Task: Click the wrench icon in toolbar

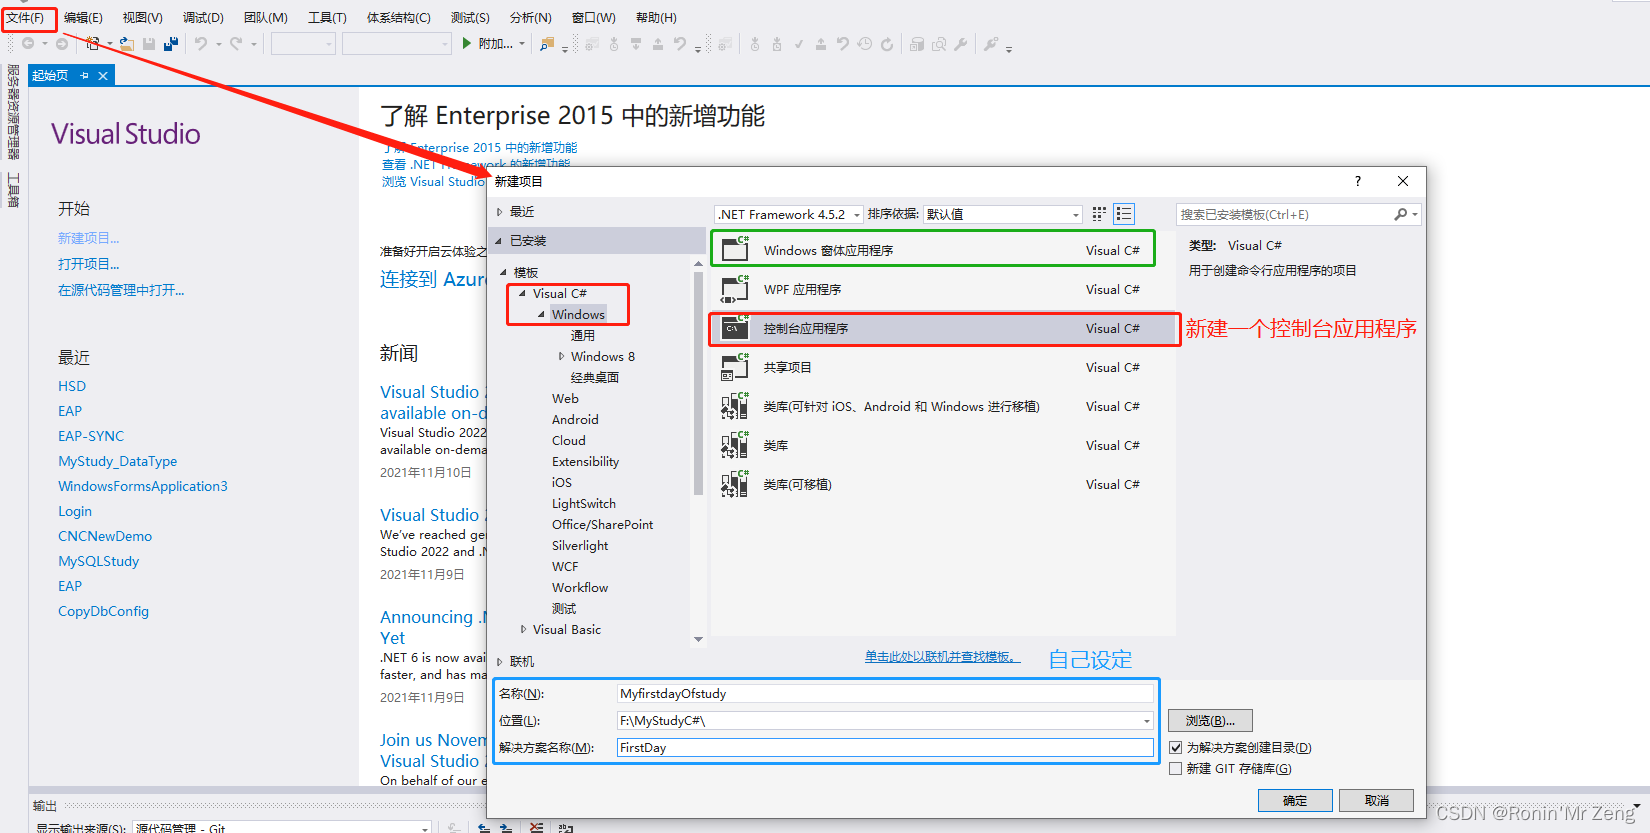Action: (960, 44)
